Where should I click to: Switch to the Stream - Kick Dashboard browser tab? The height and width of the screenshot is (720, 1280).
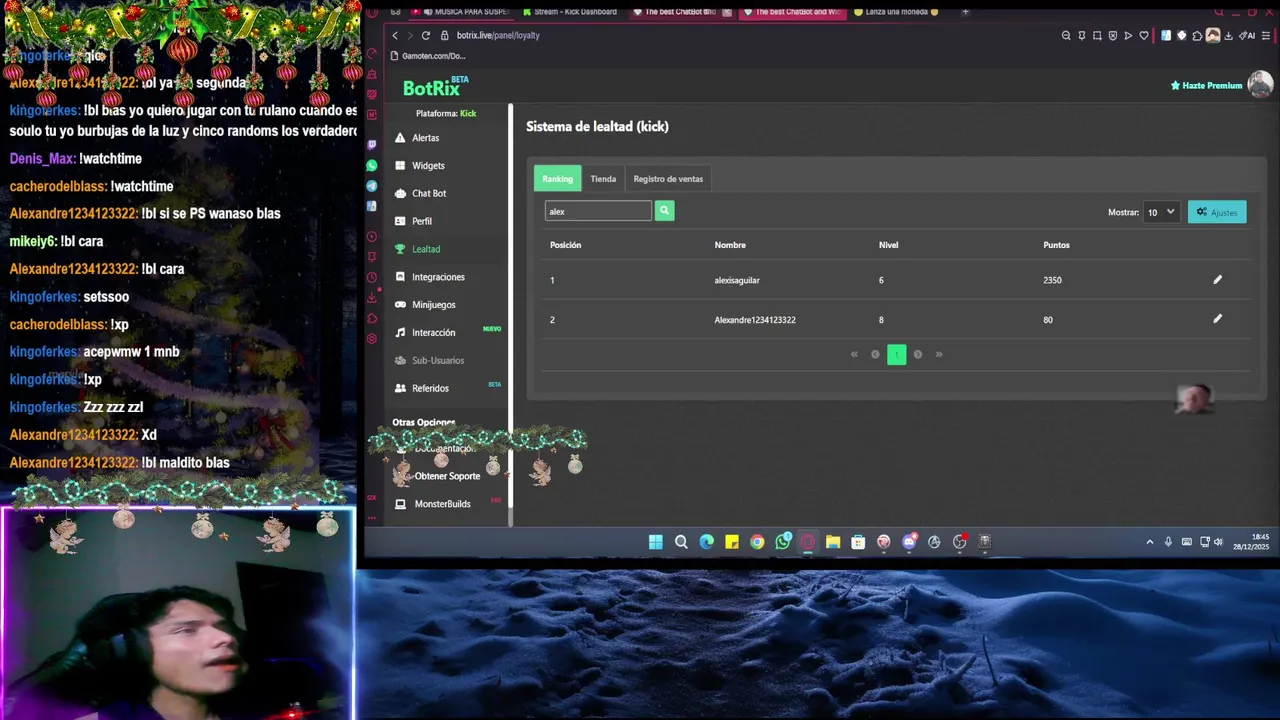point(568,12)
